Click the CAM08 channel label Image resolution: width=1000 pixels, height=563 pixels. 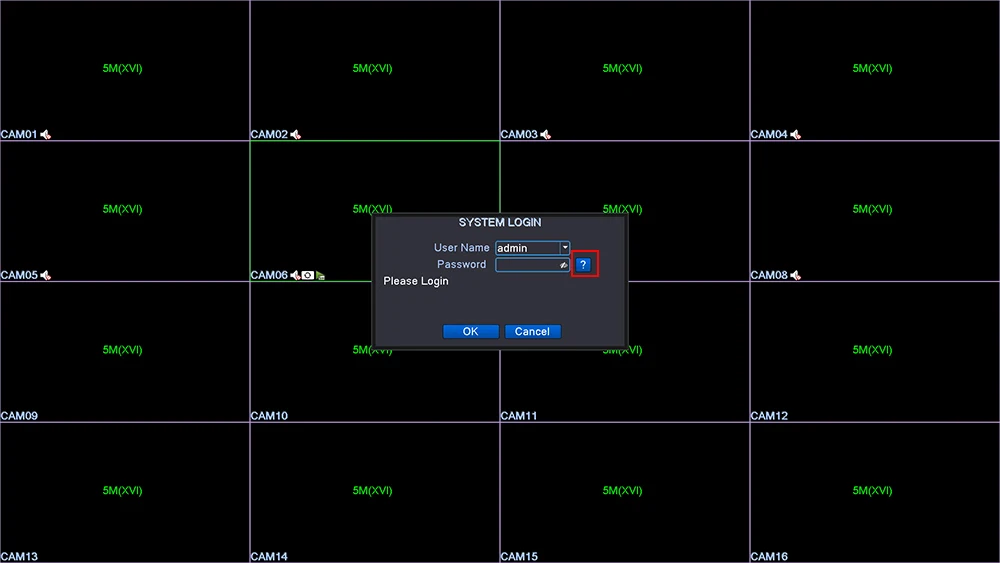coord(769,275)
